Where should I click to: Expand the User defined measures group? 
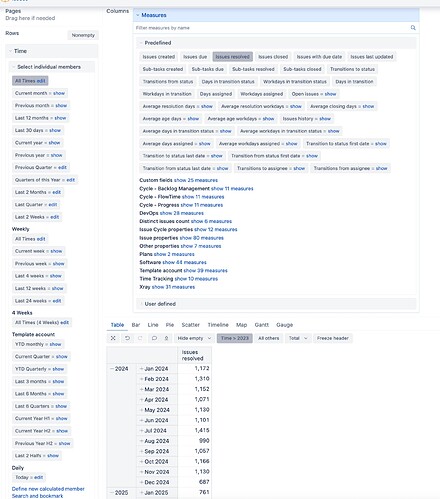(141, 304)
